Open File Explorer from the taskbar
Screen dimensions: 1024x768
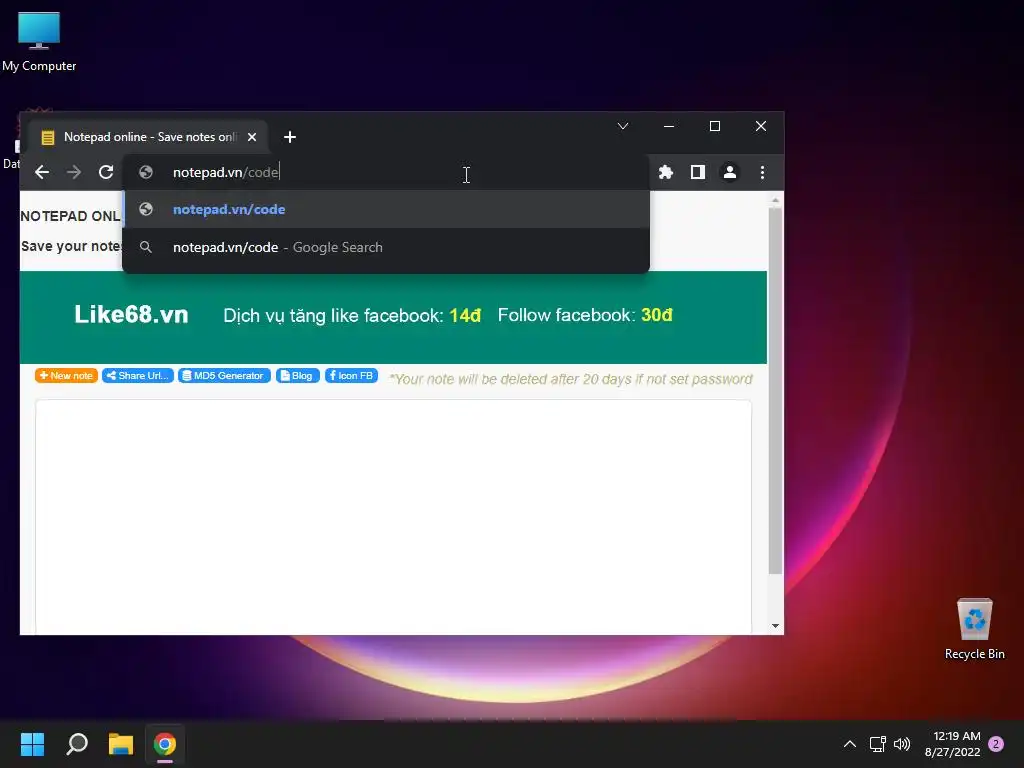click(x=121, y=744)
